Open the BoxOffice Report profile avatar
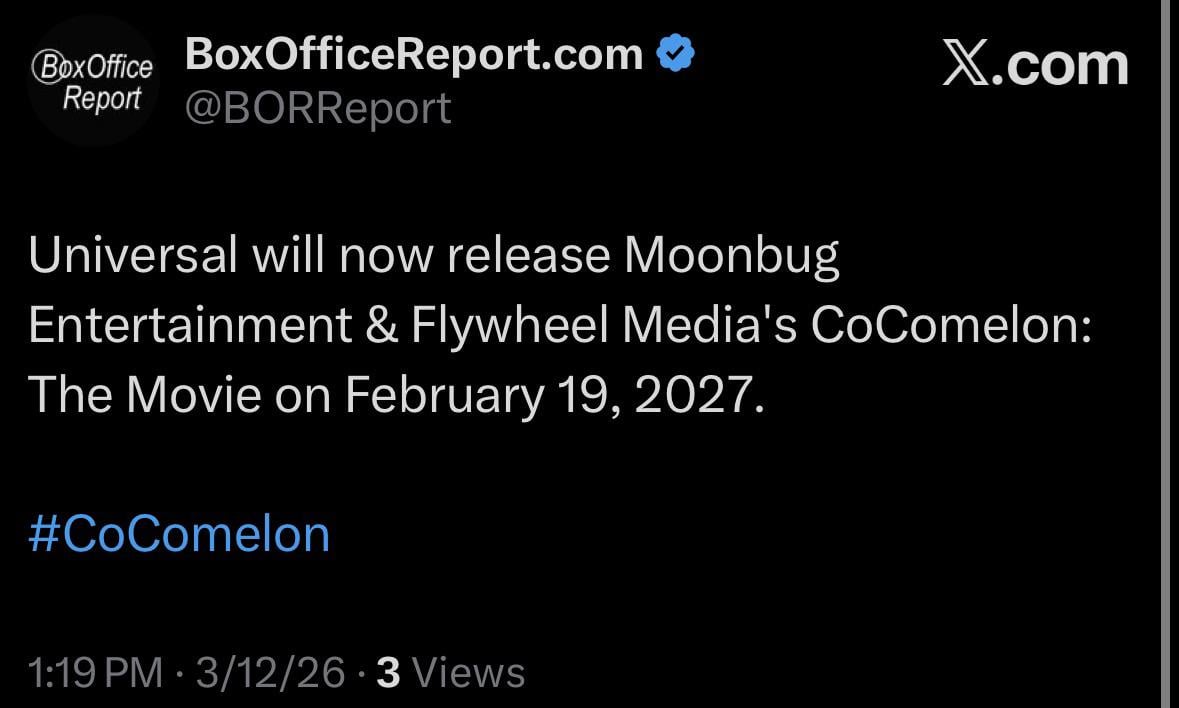The image size is (1179, 708). click(92, 83)
